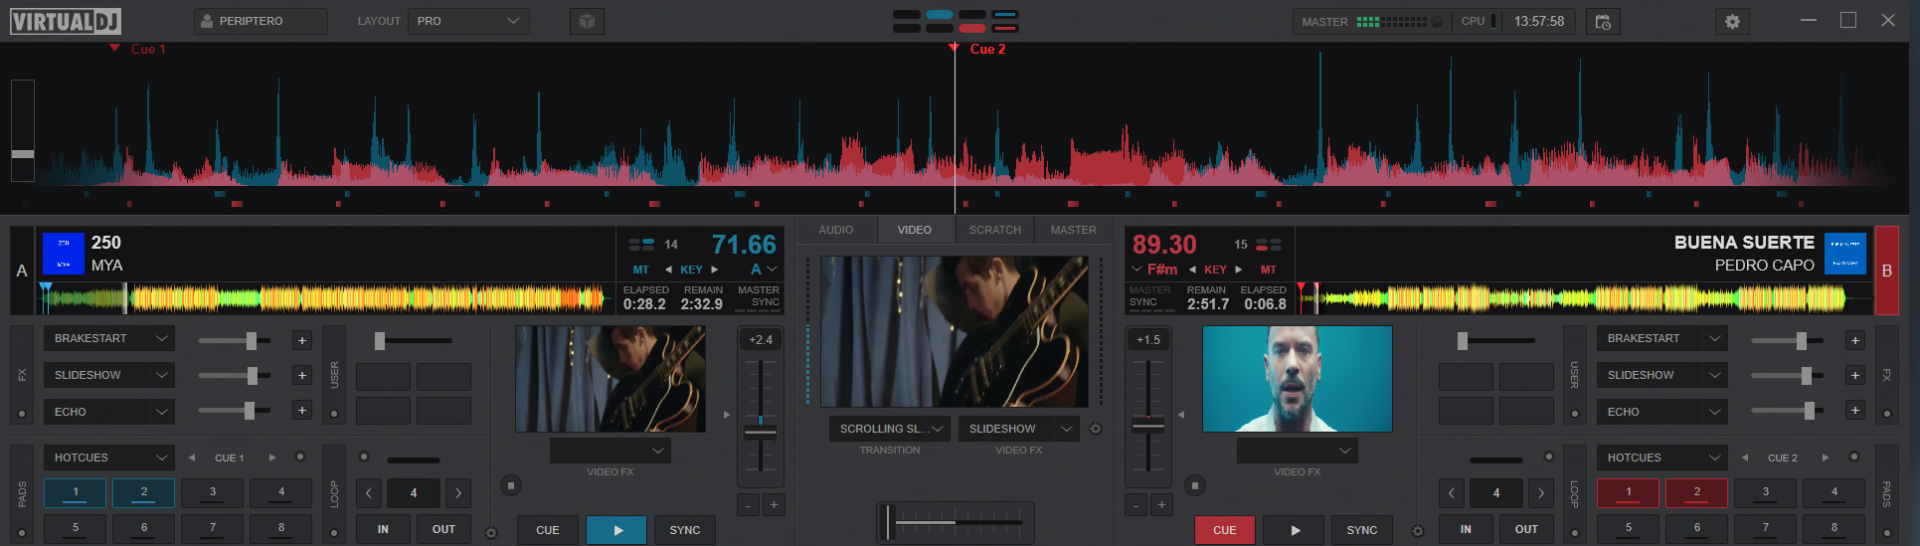
Task: Expand deck A ECHO effect dropdown
Action: (109, 412)
